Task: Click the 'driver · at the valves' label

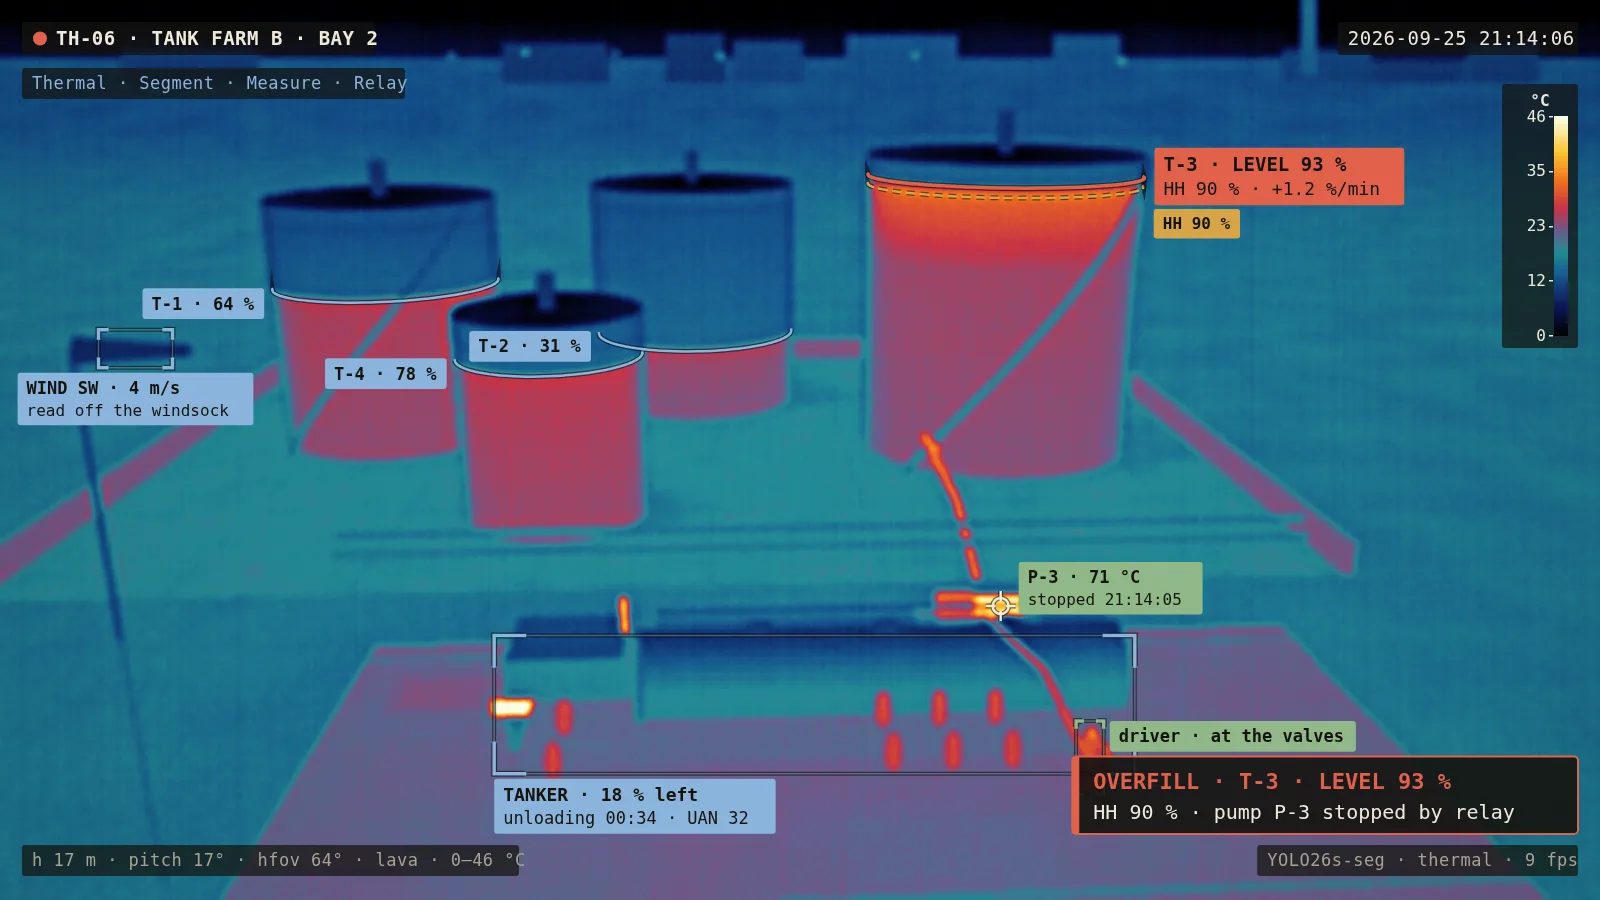Action: (1232, 736)
